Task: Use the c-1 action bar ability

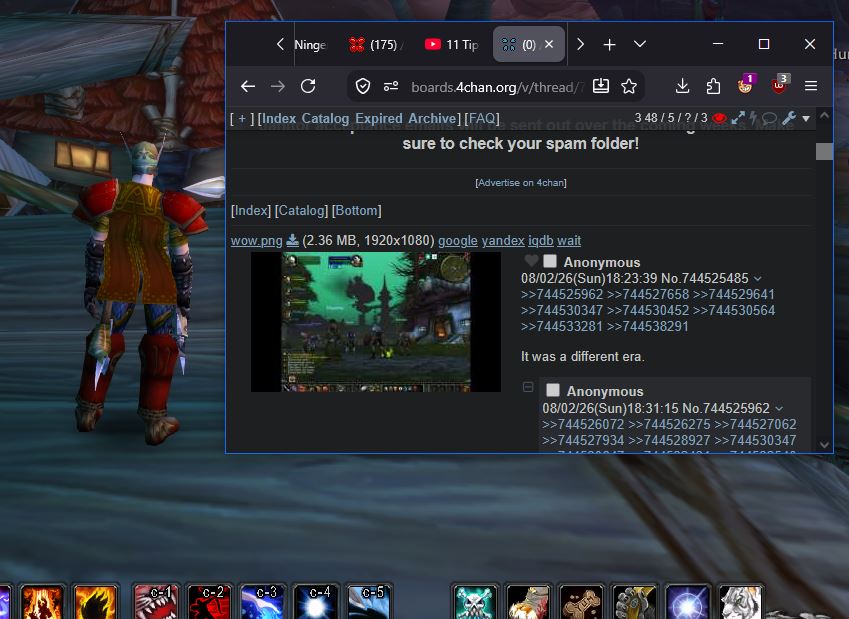Action: [x=156, y=602]
